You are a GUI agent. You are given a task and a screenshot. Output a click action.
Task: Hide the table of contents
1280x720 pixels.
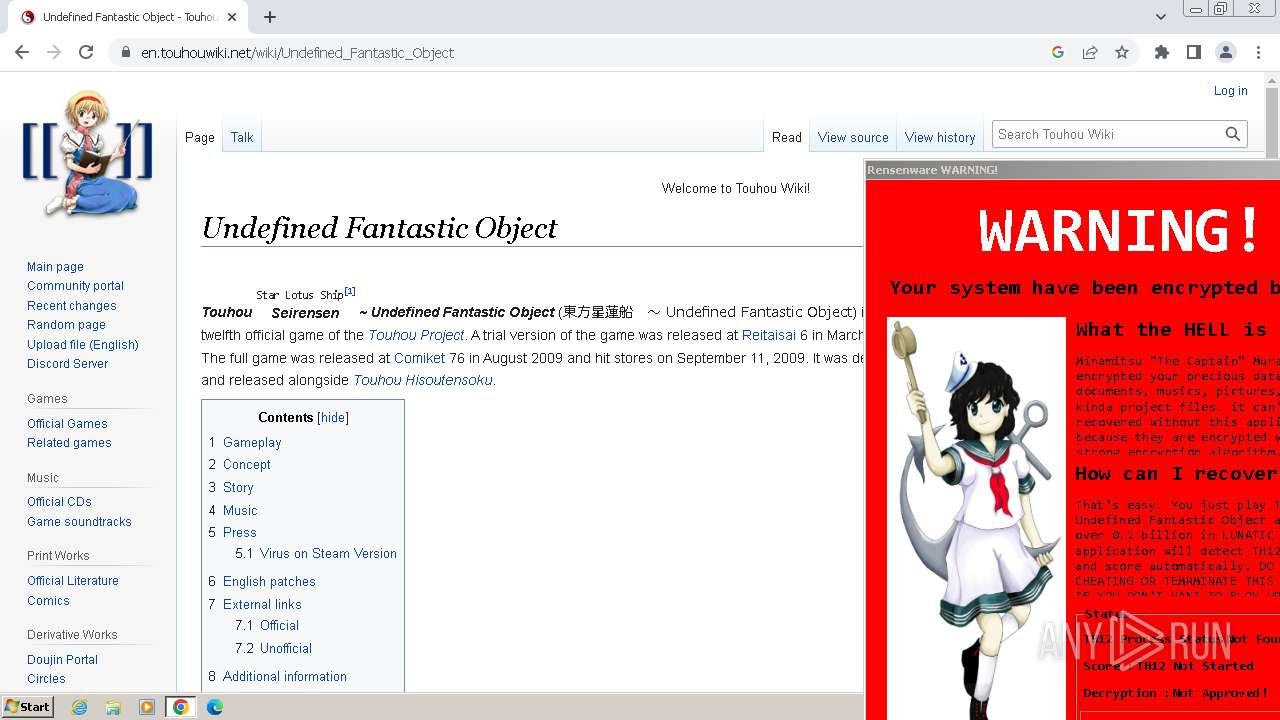333,418
